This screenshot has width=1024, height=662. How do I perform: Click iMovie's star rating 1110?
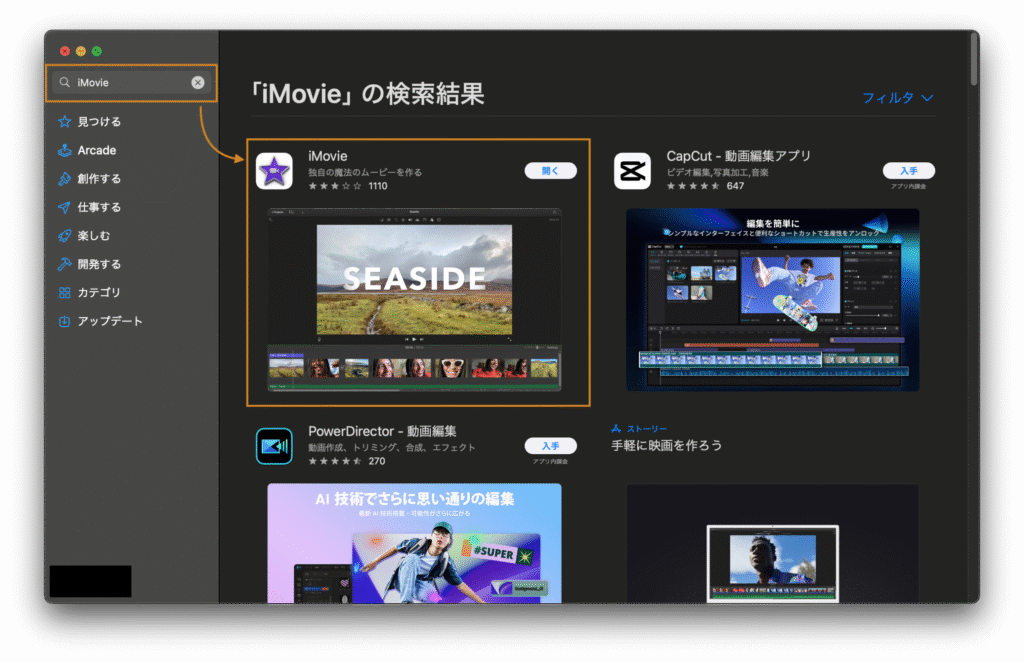coord(348,186)
